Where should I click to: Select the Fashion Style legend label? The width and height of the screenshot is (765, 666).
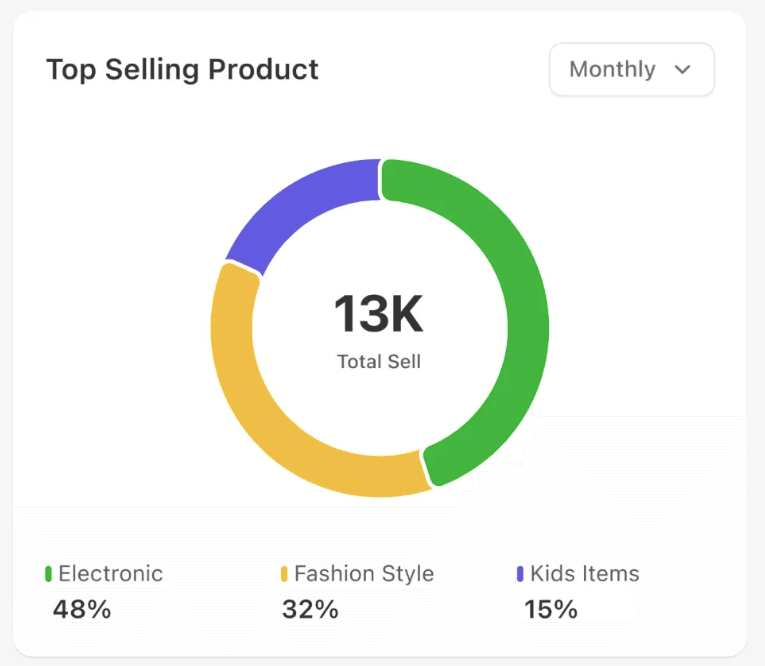click(x=364, y=574)
